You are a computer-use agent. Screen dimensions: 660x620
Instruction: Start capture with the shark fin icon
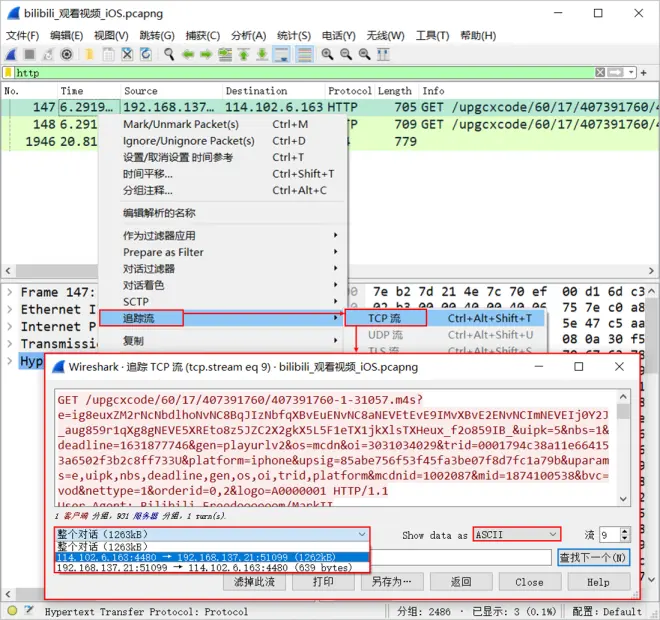[x=11, y=54]
